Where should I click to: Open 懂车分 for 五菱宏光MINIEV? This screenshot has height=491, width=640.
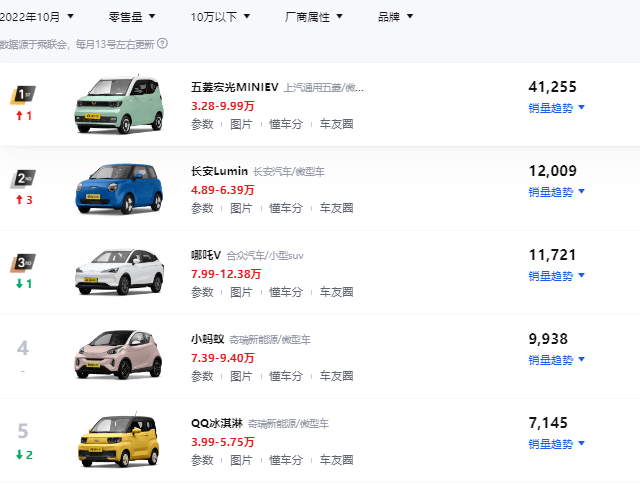(286, 124)
